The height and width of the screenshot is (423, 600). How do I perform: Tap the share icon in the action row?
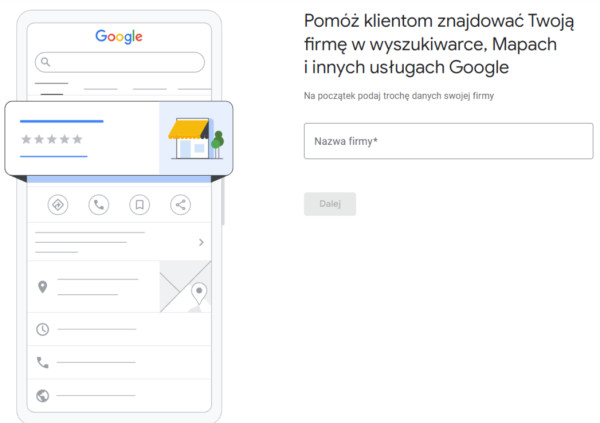point(180,205)
